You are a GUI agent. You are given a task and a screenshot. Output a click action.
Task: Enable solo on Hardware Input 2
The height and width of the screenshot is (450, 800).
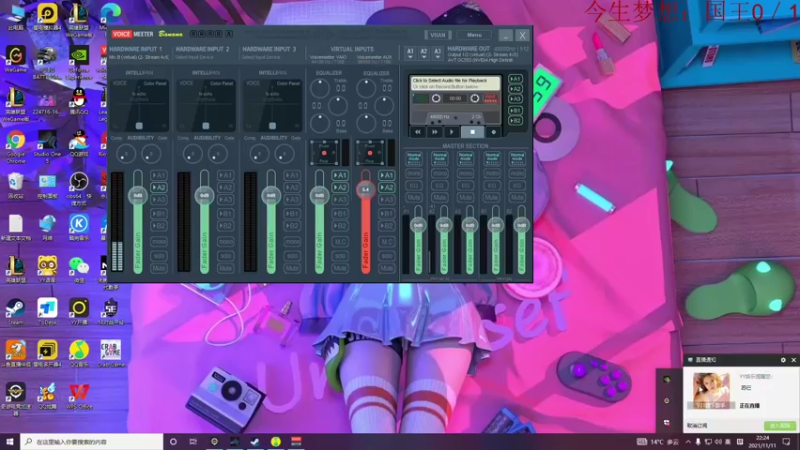(x=226, y=255)
